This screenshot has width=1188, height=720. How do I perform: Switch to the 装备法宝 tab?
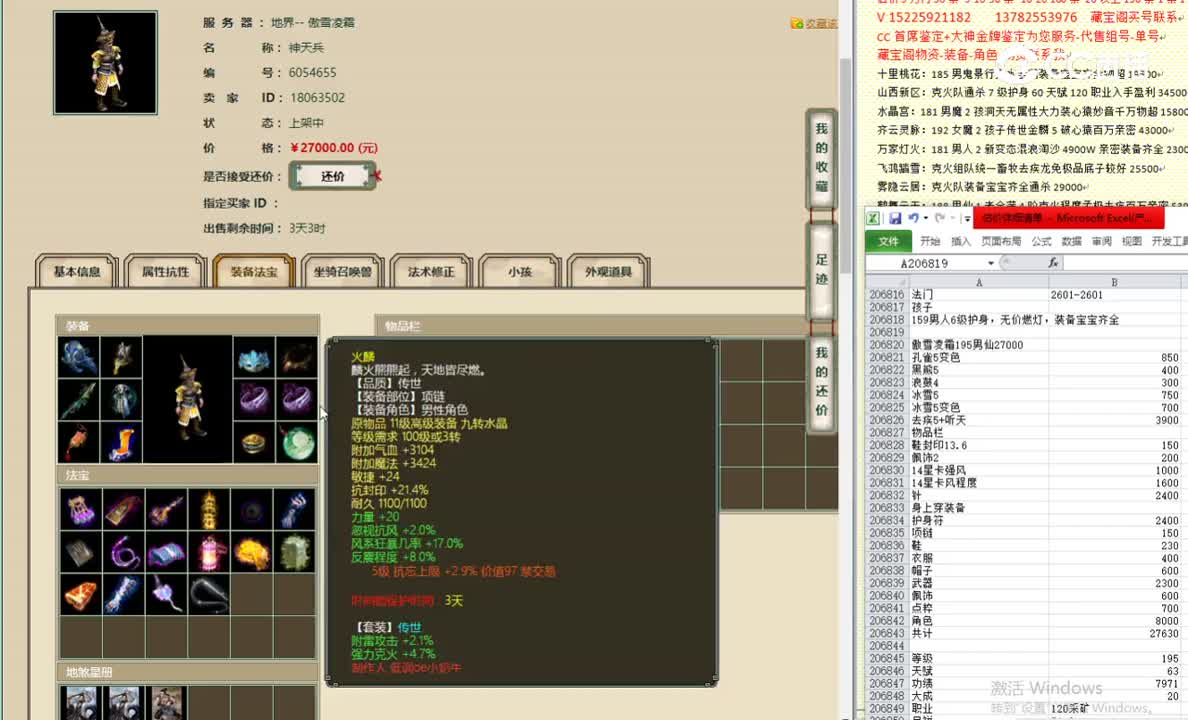(254, 271)
